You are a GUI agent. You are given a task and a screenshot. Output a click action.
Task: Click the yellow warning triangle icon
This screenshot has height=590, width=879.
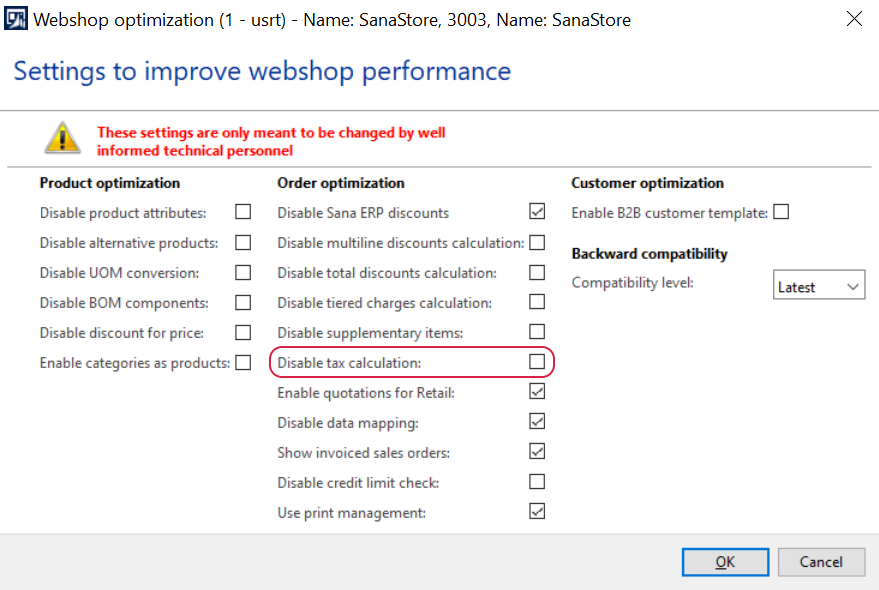point(62,138)
